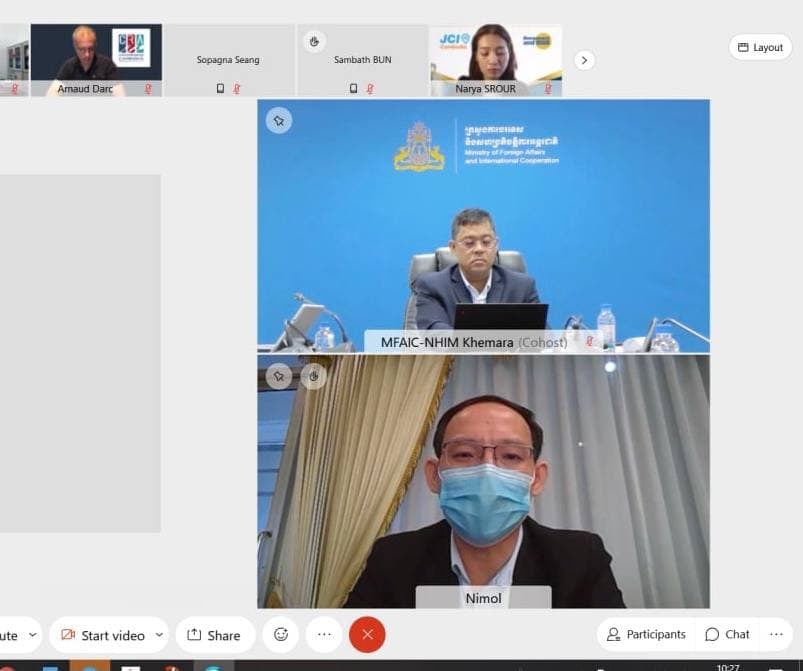Click raised hand icon on Nimol's video

tap(313, 376)
